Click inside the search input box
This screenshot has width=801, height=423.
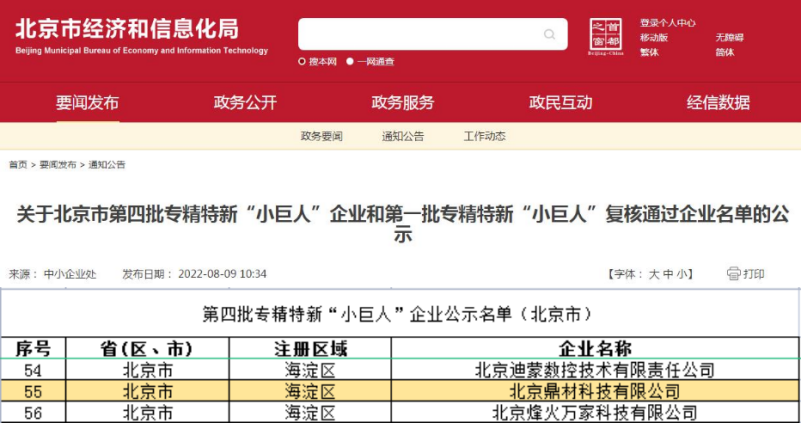pyautogui.click(x=420, y=35)
